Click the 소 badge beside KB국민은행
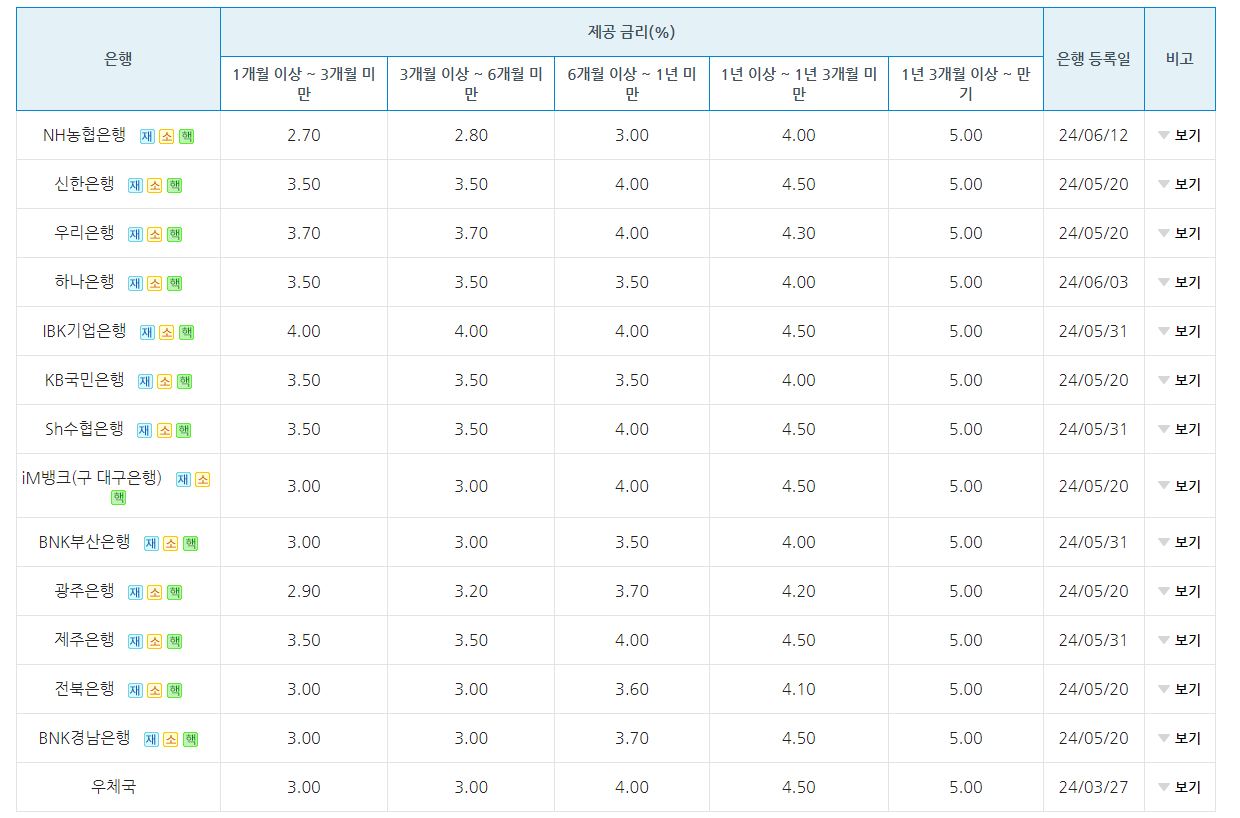 pos(164,381)
